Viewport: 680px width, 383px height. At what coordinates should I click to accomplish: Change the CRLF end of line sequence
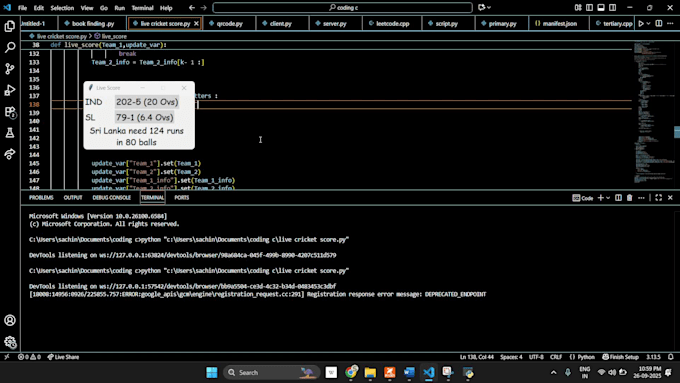(x=556, y=357)
